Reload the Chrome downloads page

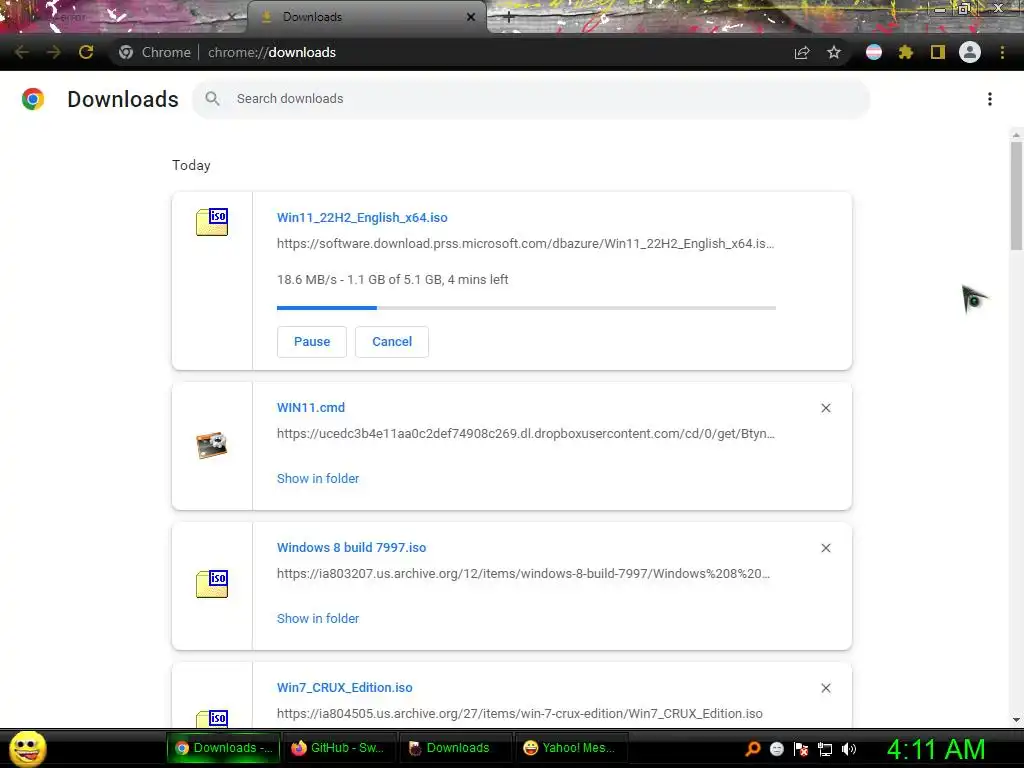pos(86,52)
